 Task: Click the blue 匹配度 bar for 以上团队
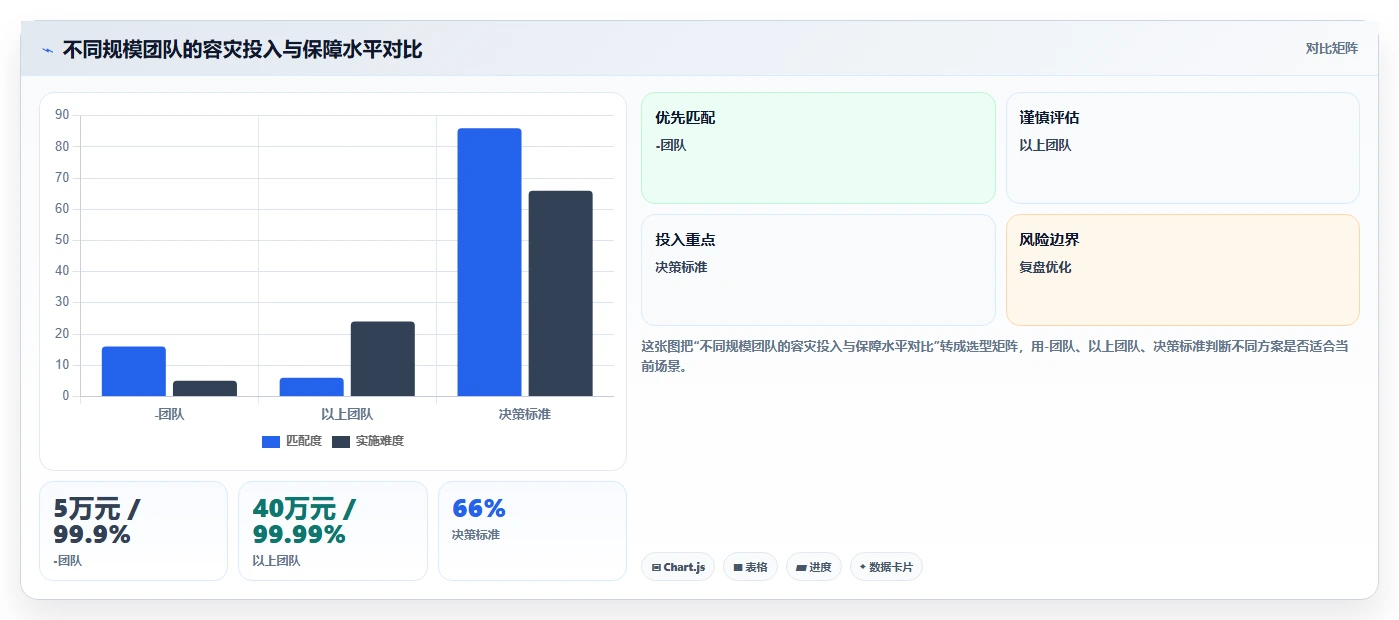311,387
